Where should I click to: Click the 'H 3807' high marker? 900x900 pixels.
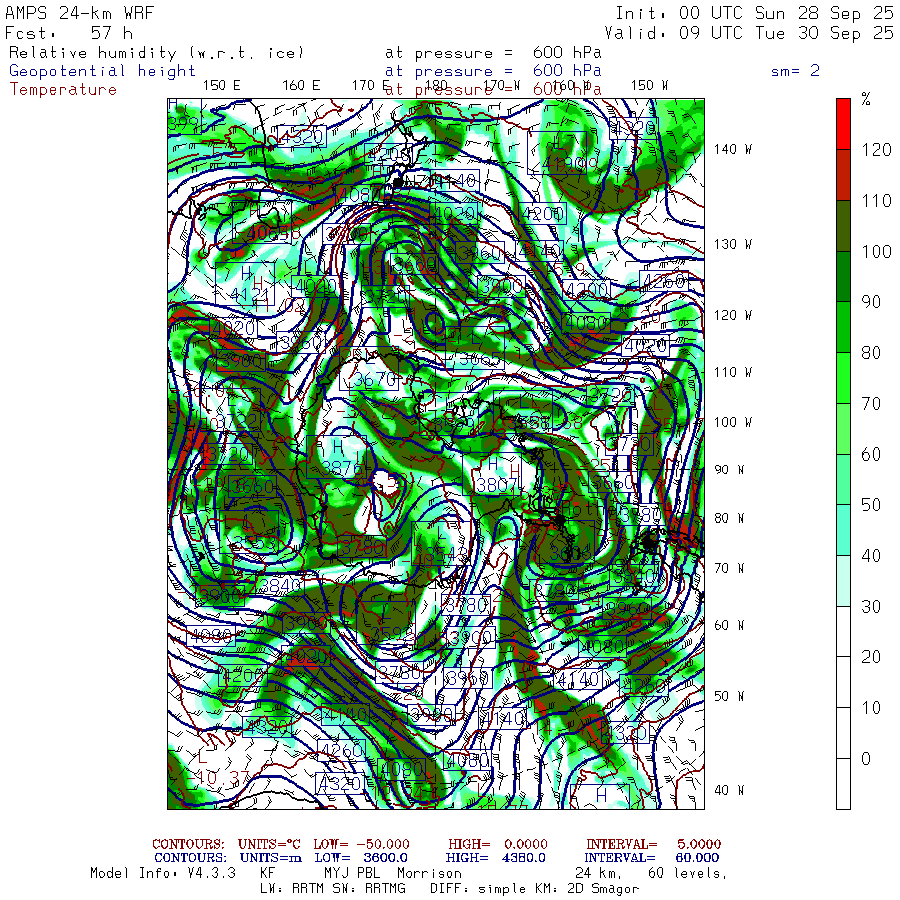tap(494, 474)
